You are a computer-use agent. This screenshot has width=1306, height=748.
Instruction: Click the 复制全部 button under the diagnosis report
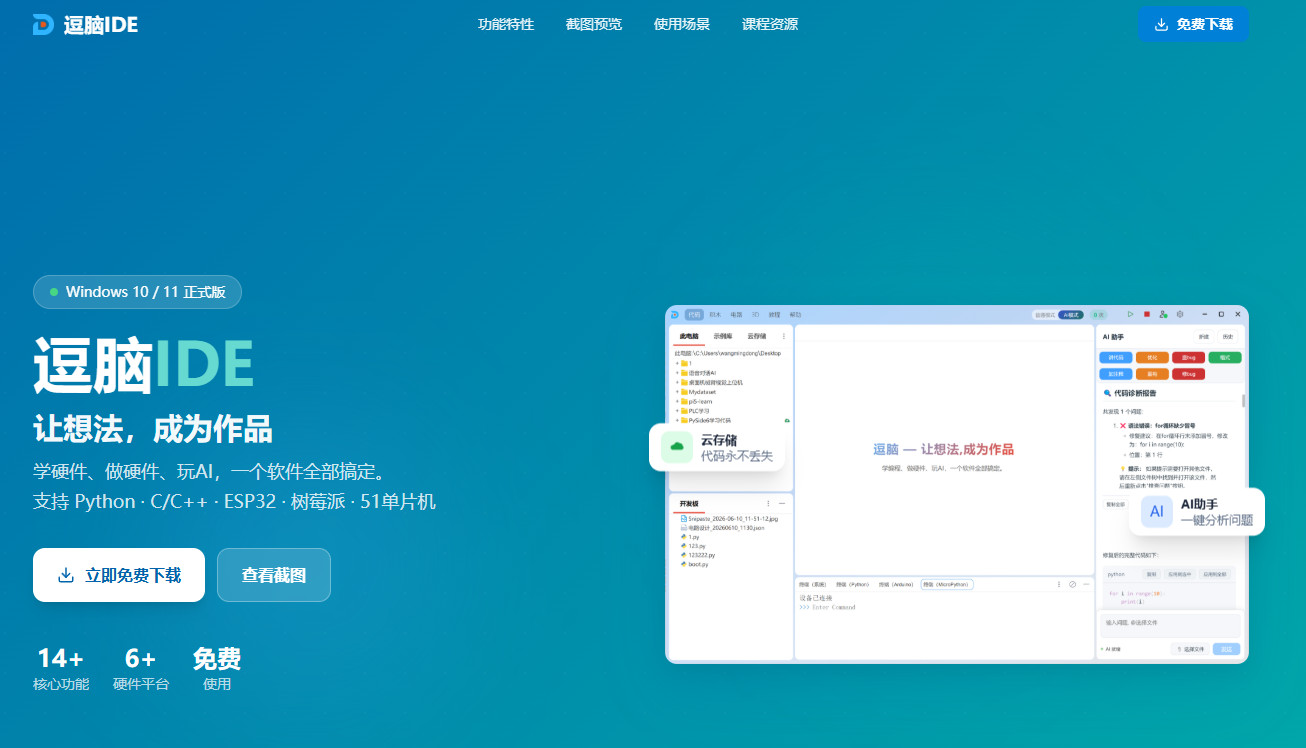[x=1115, y=505]
